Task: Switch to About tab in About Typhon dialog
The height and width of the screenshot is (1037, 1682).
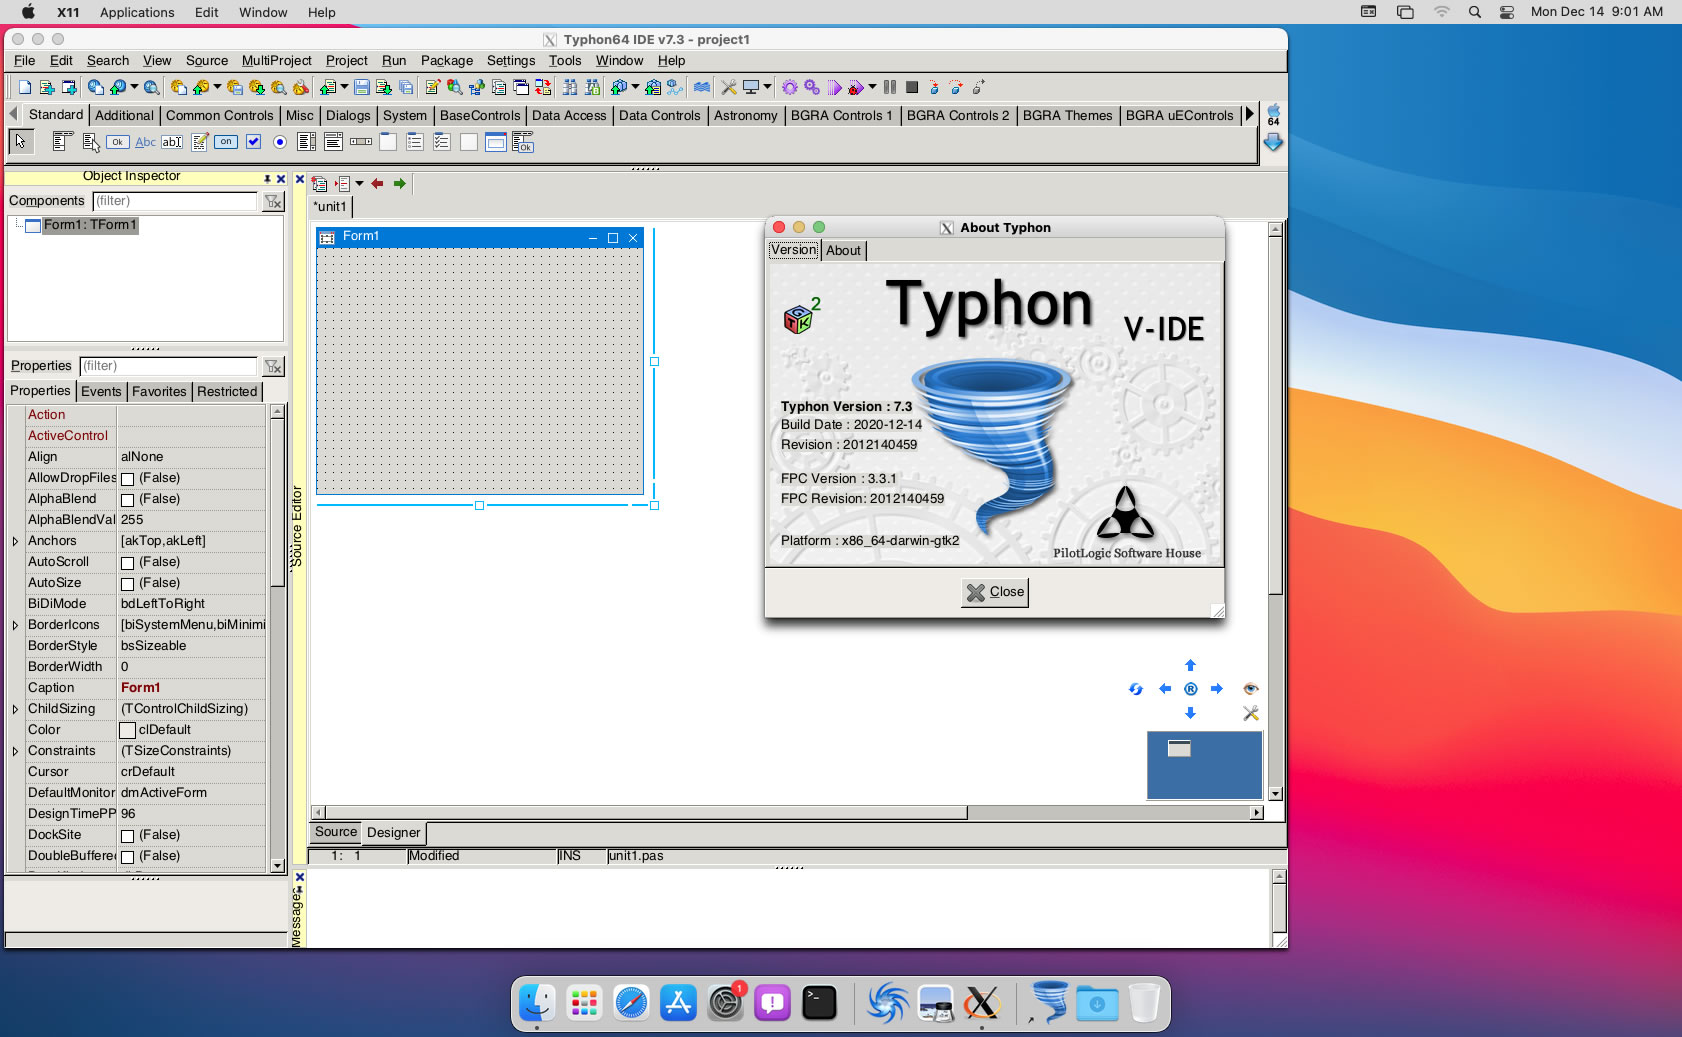Action: [x=843, y=250]
